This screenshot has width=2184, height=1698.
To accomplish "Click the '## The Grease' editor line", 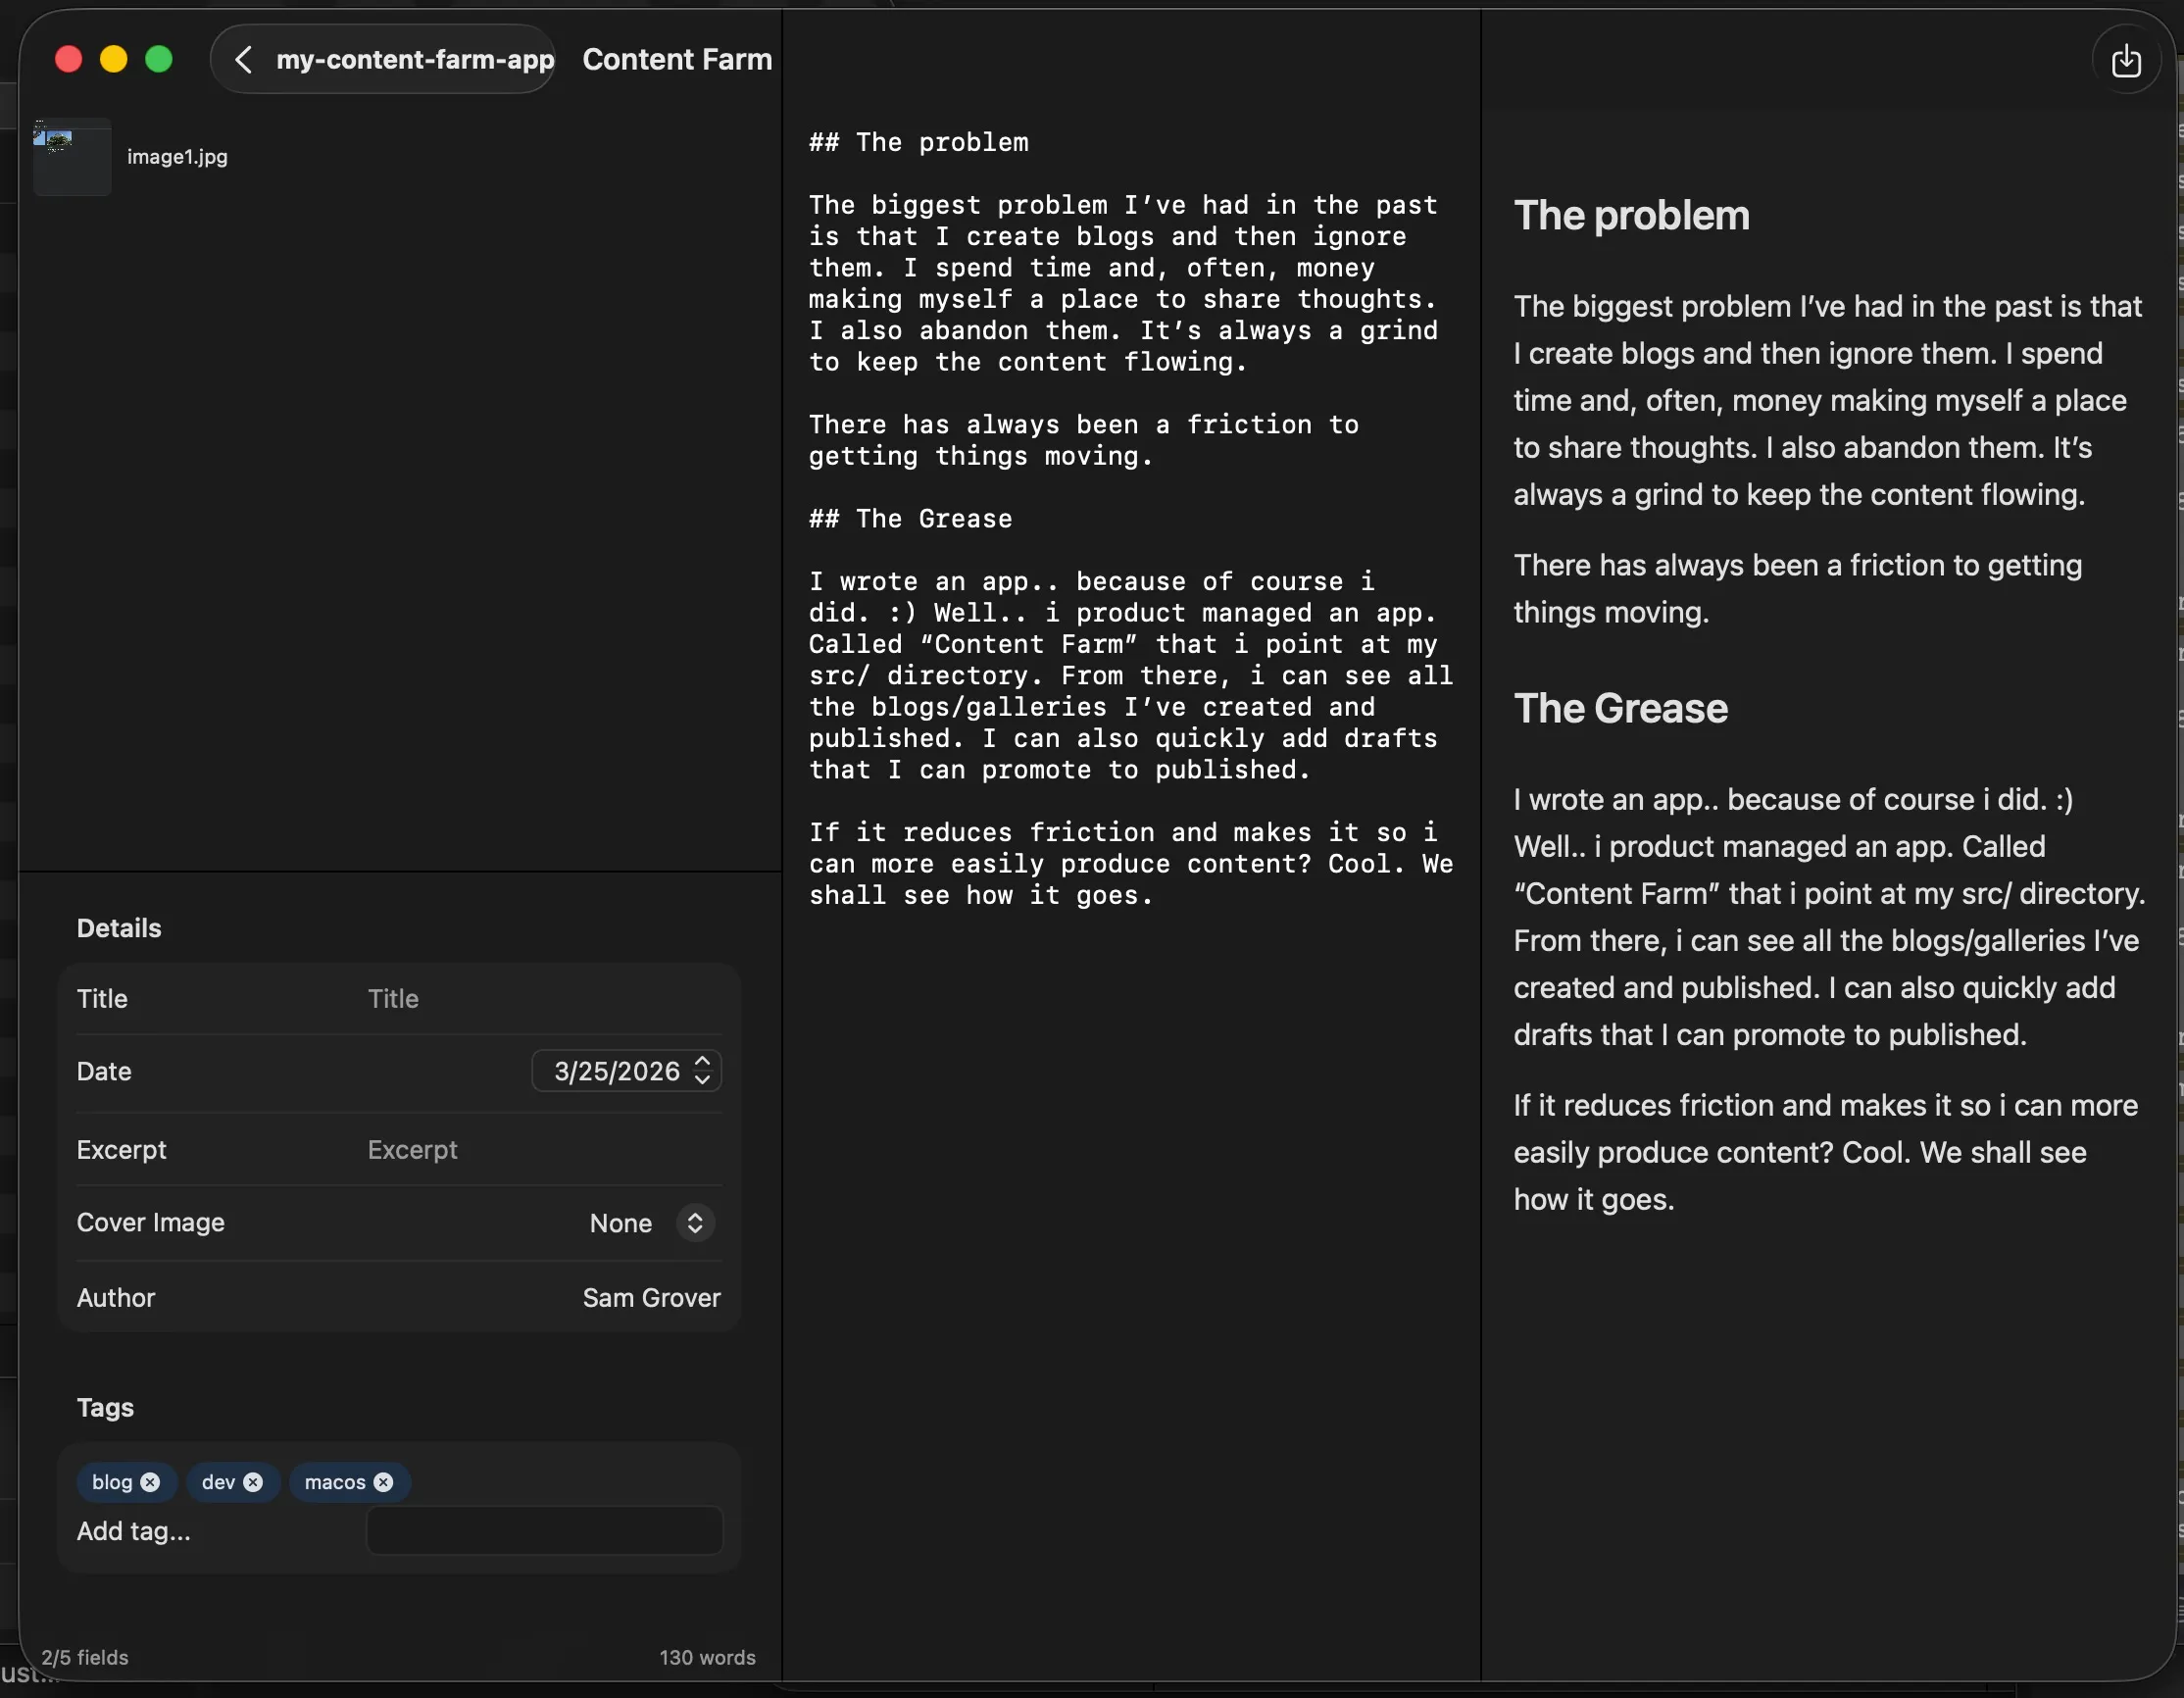I will click(x=910, y=519).
